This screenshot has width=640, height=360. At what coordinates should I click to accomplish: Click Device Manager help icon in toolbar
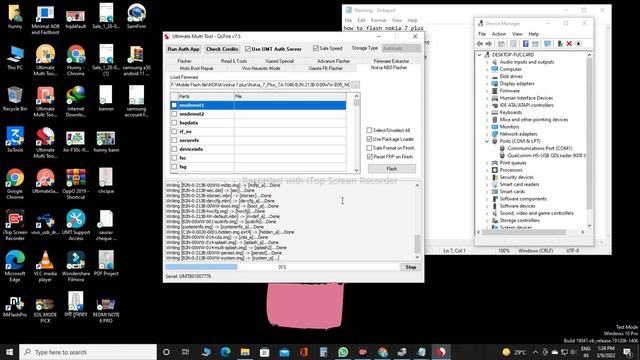pos(525,44)
